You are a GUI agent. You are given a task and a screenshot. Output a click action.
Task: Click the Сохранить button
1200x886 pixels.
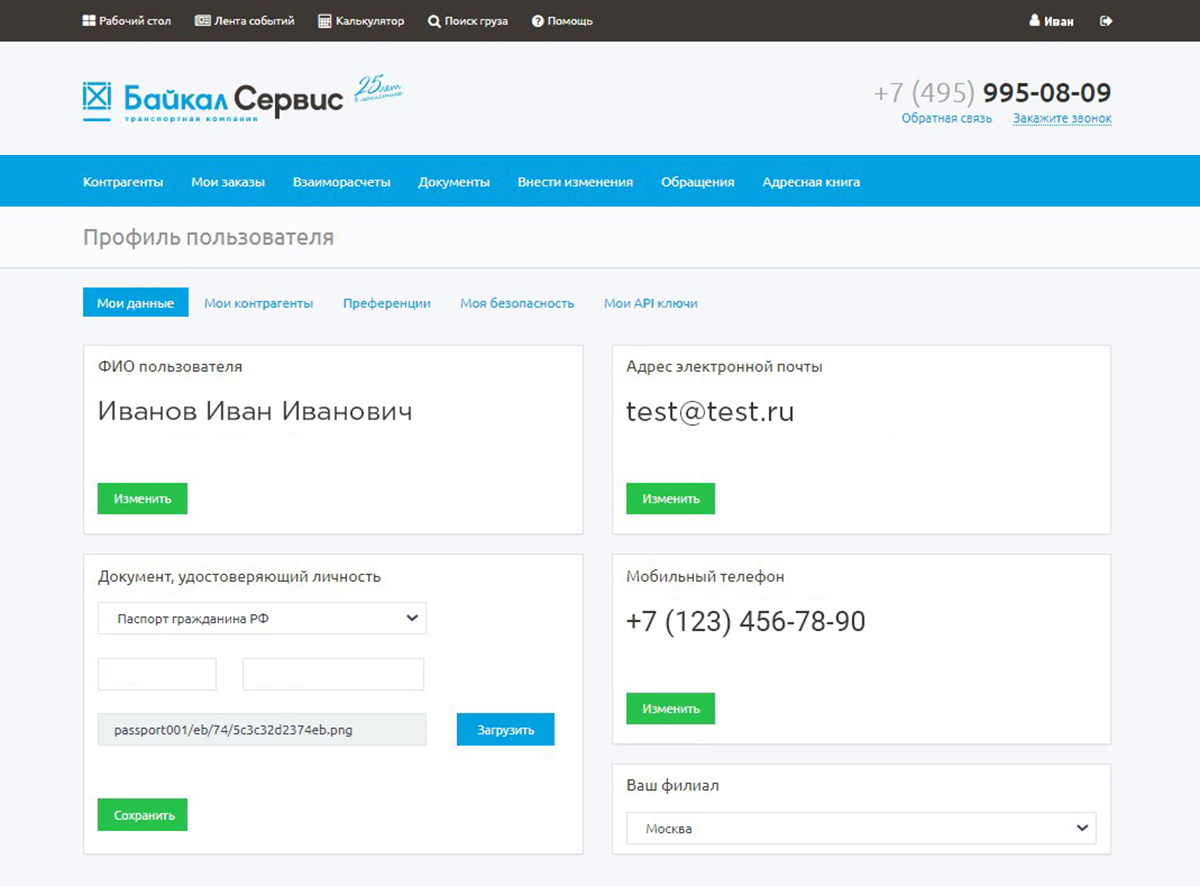(143, 815)
